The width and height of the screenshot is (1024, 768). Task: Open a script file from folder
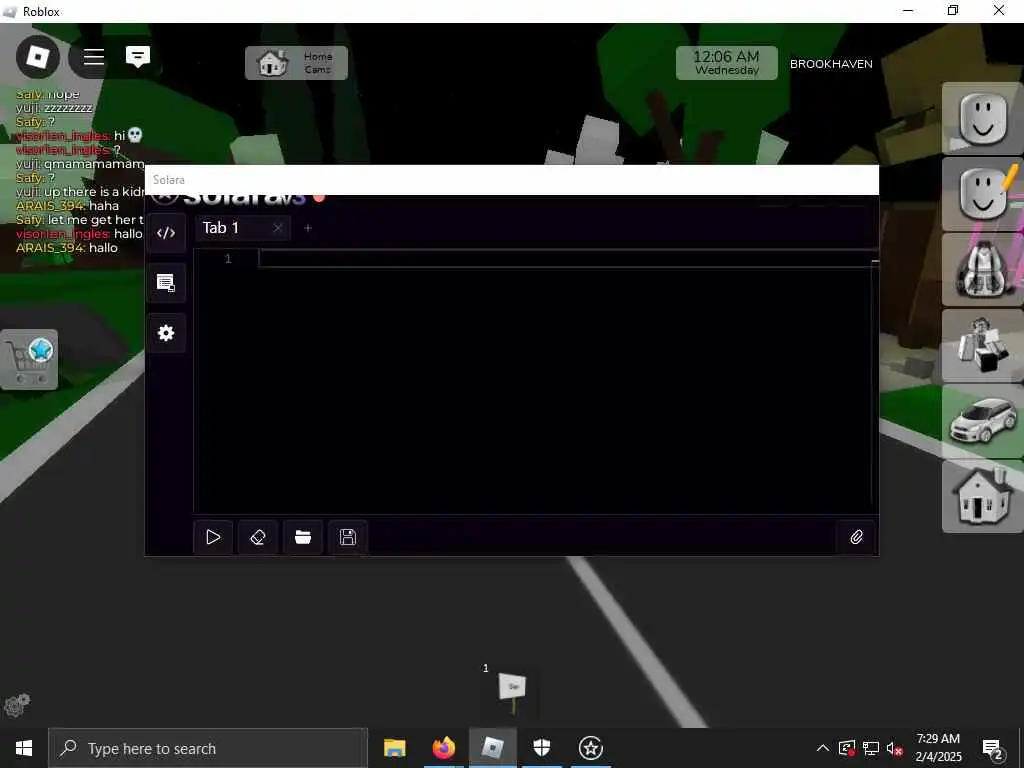(303, 537)
